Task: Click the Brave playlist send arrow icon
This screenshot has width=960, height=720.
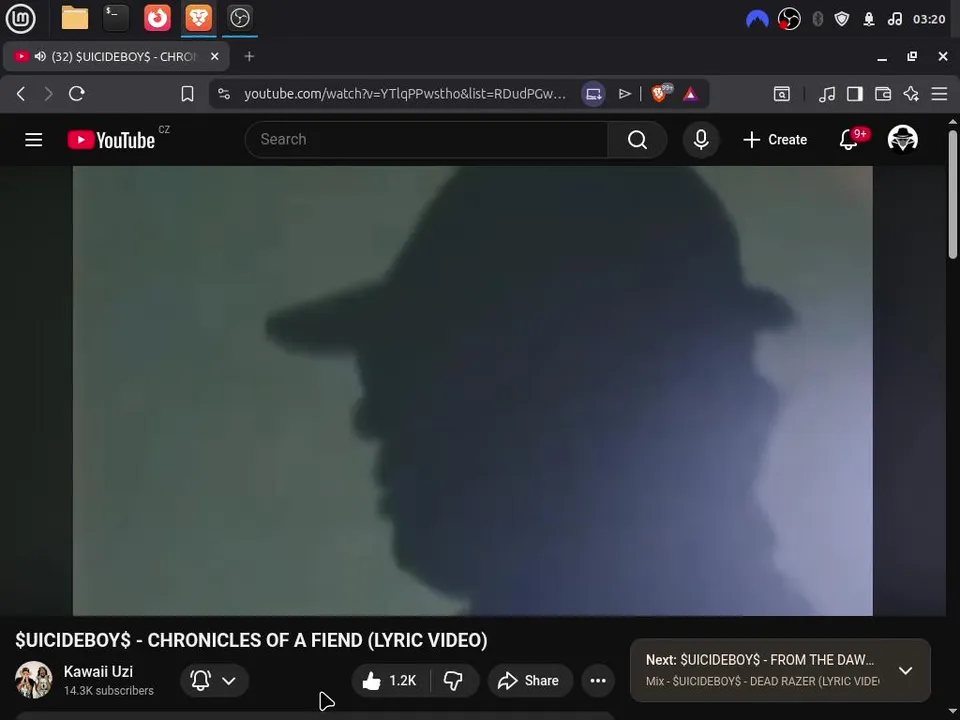Action: pos(624,94)
